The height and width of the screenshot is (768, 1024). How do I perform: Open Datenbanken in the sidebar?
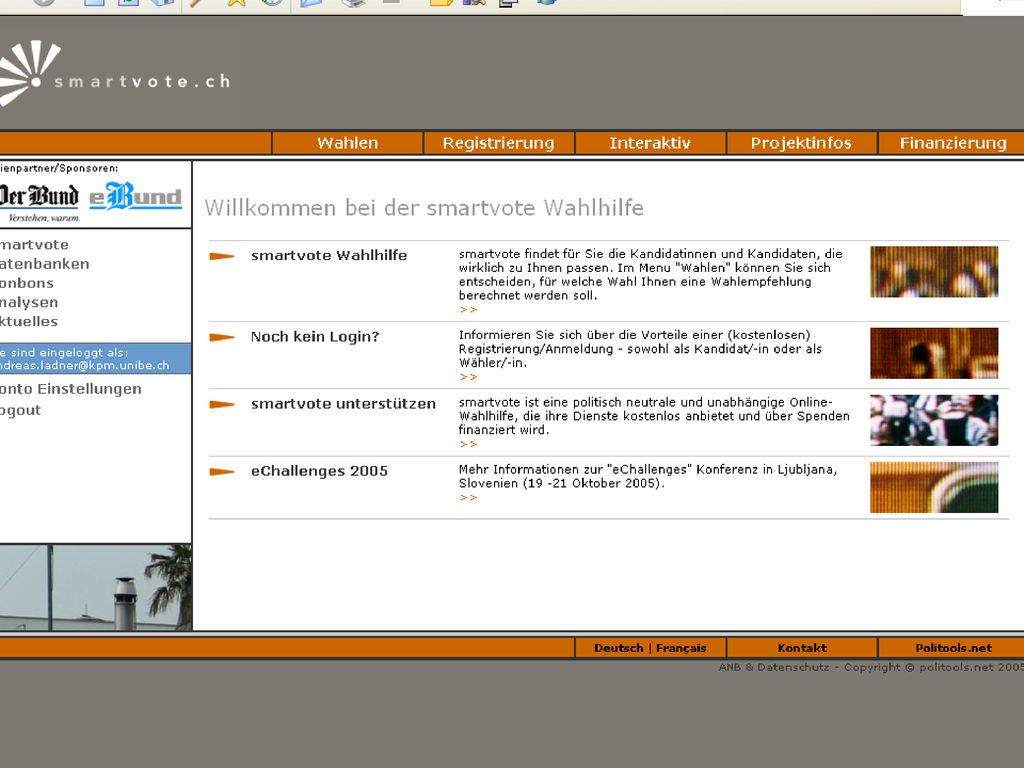pos(44,264)
